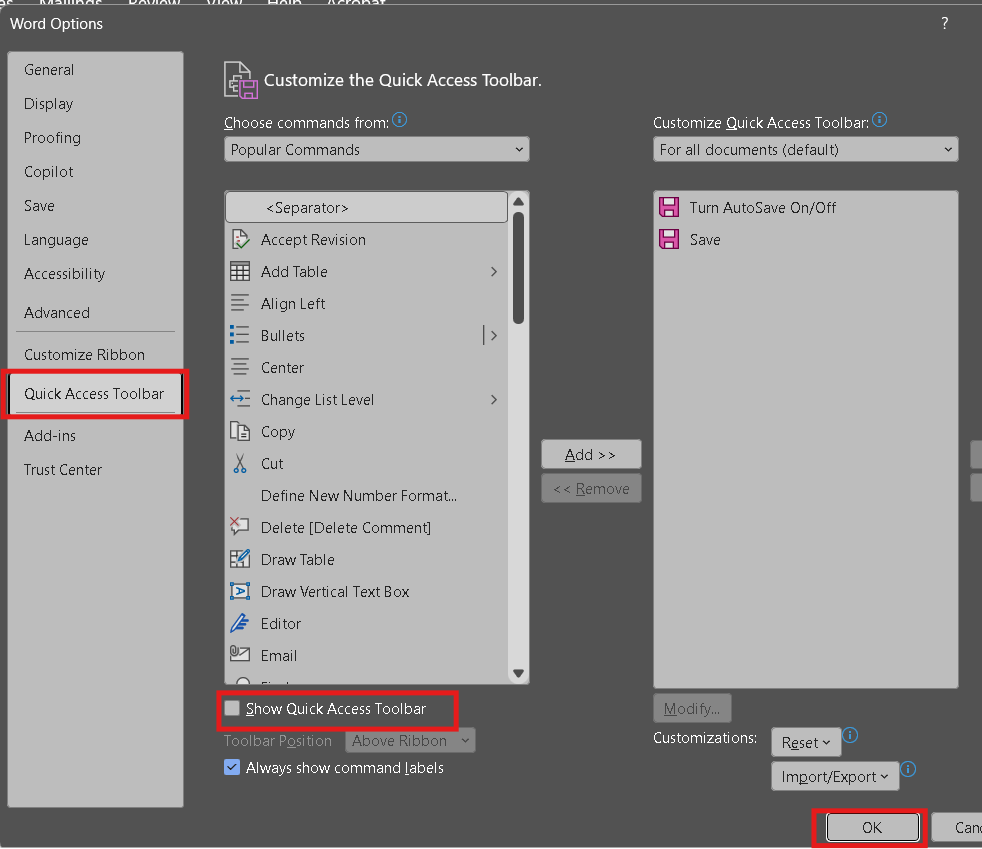Image resolution: width=982 pixels, height=849 pixels.
Task: Click the Draw Vertical Text Box icon
Action: [x=240, y=591]
